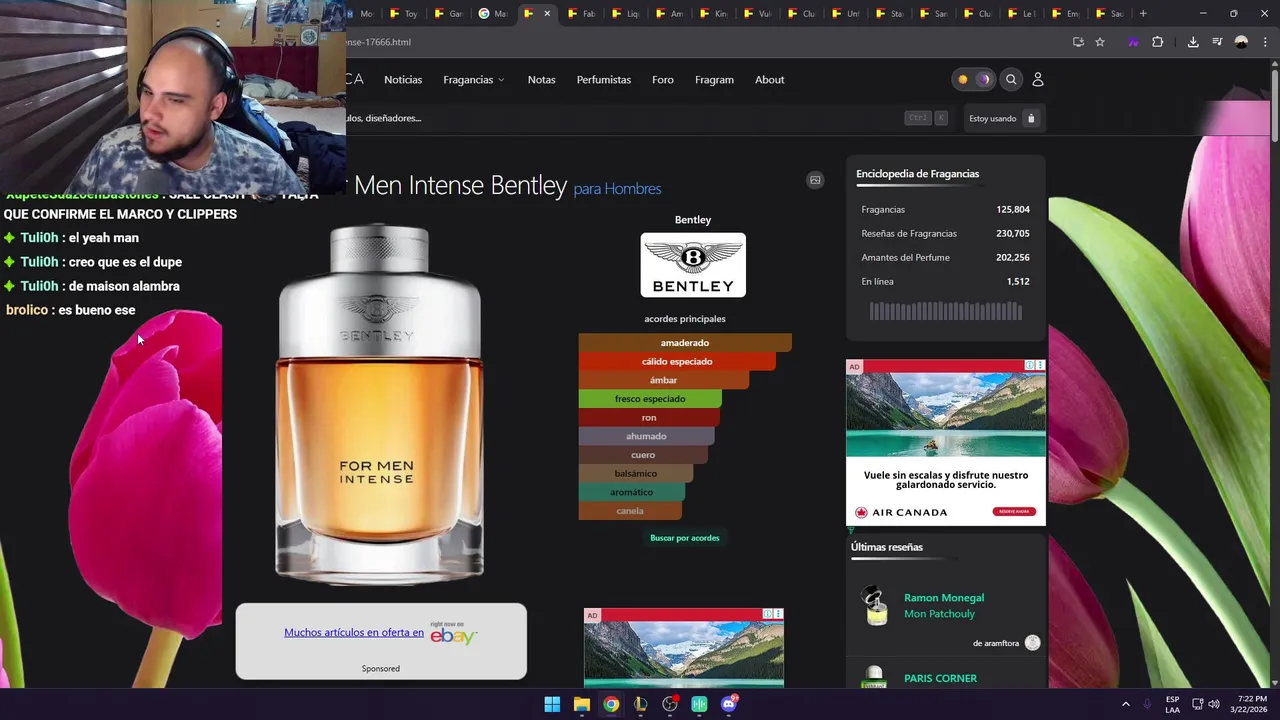This screenshot has height=720, width=1280.
Task: Open volume settings in system tray
Action: click(x=1214, y=704)
